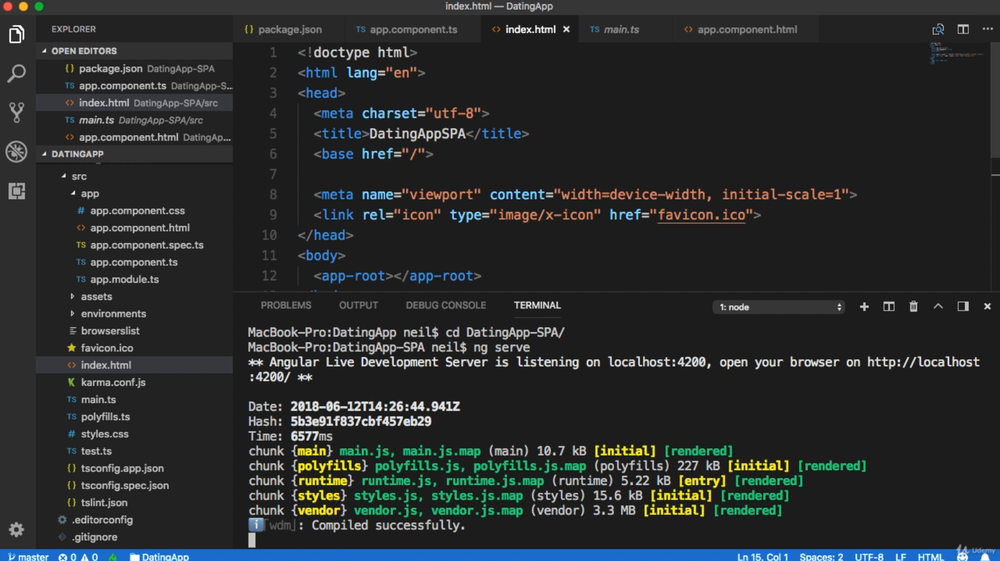Split the terminal panel
The width and height of the screenshot is (1000, 561).
pos(888,307)
